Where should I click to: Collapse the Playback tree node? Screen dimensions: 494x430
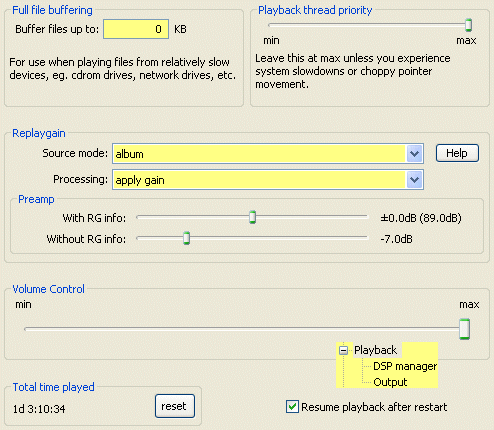point(343,351)
